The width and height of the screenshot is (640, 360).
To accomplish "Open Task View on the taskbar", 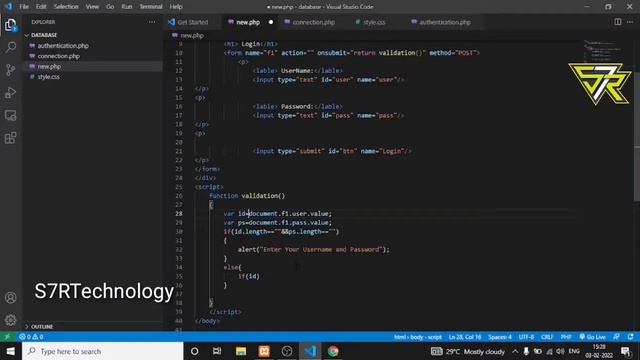I will point(217,351).
